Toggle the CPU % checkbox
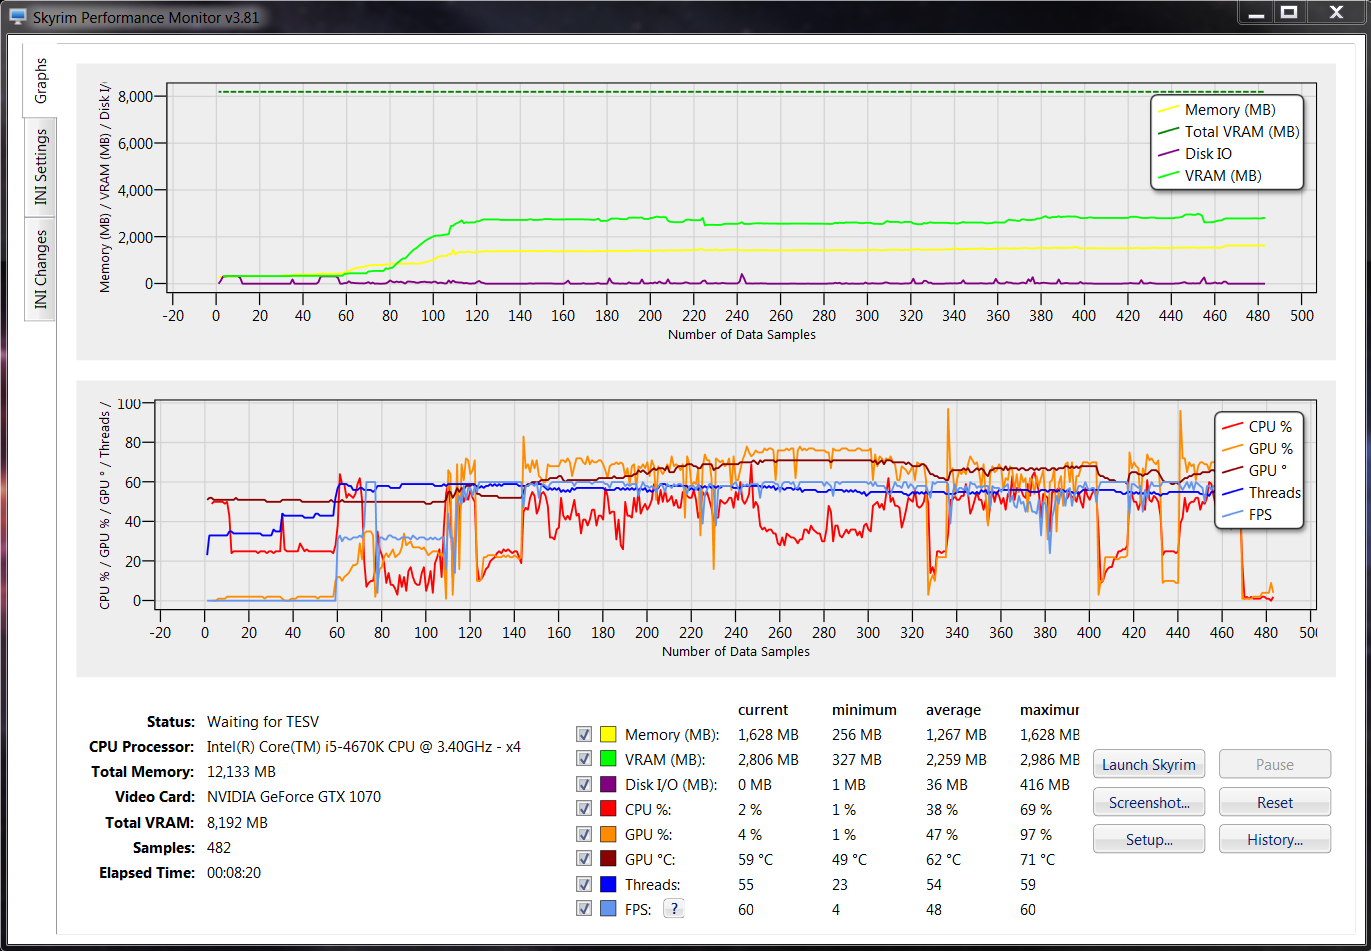 (x=584, y=810)
